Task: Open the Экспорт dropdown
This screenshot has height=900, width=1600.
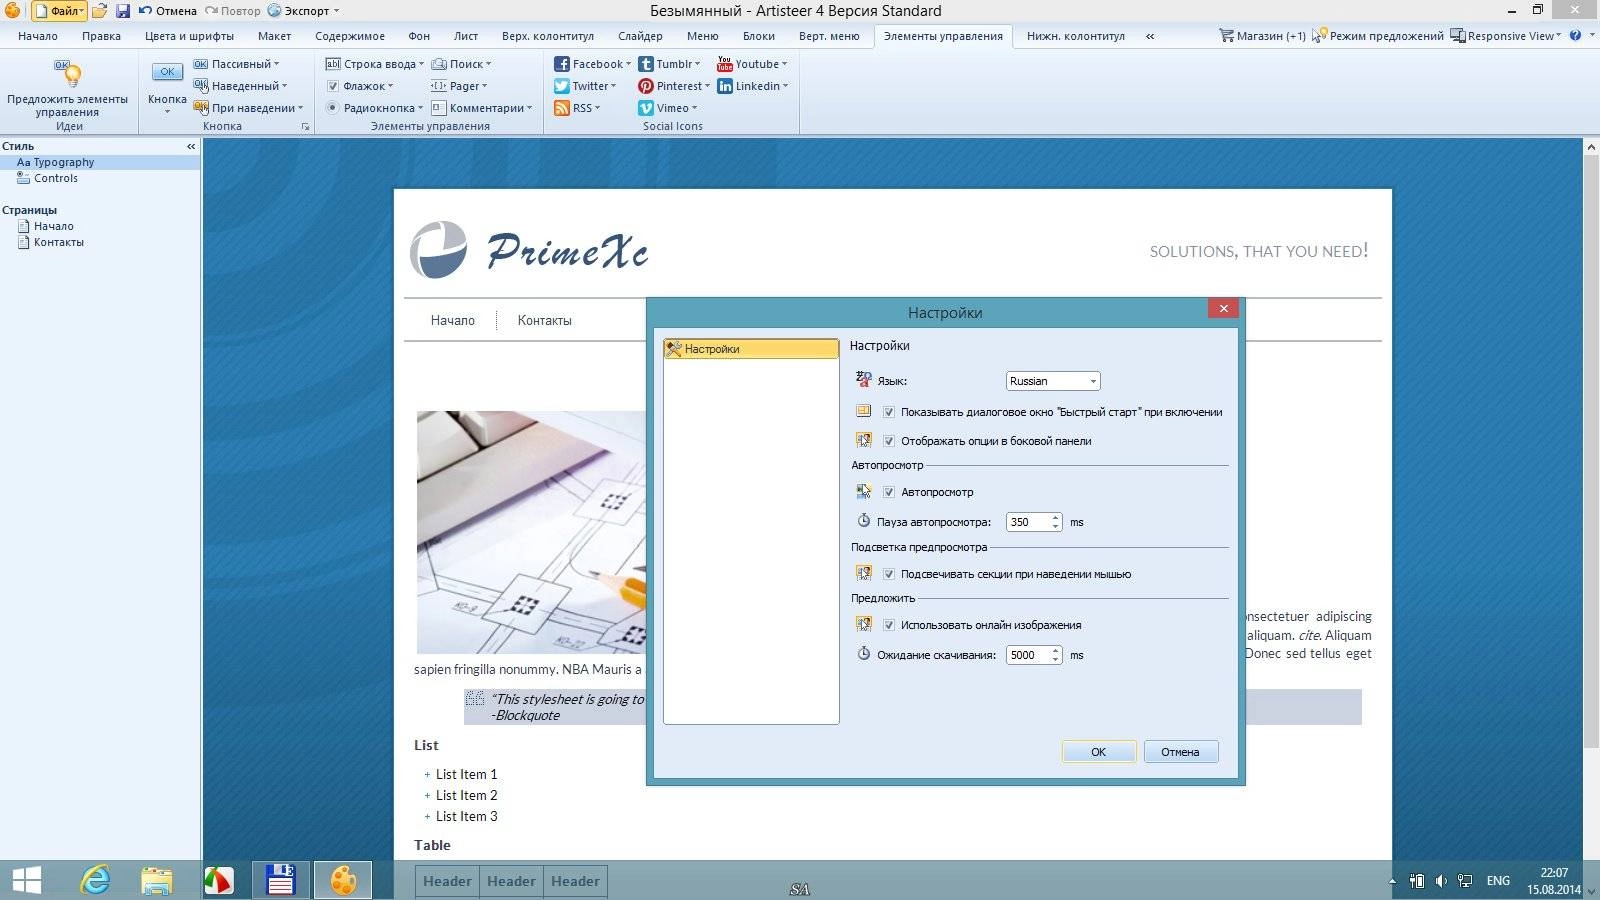Action: (x=304, y=11)
